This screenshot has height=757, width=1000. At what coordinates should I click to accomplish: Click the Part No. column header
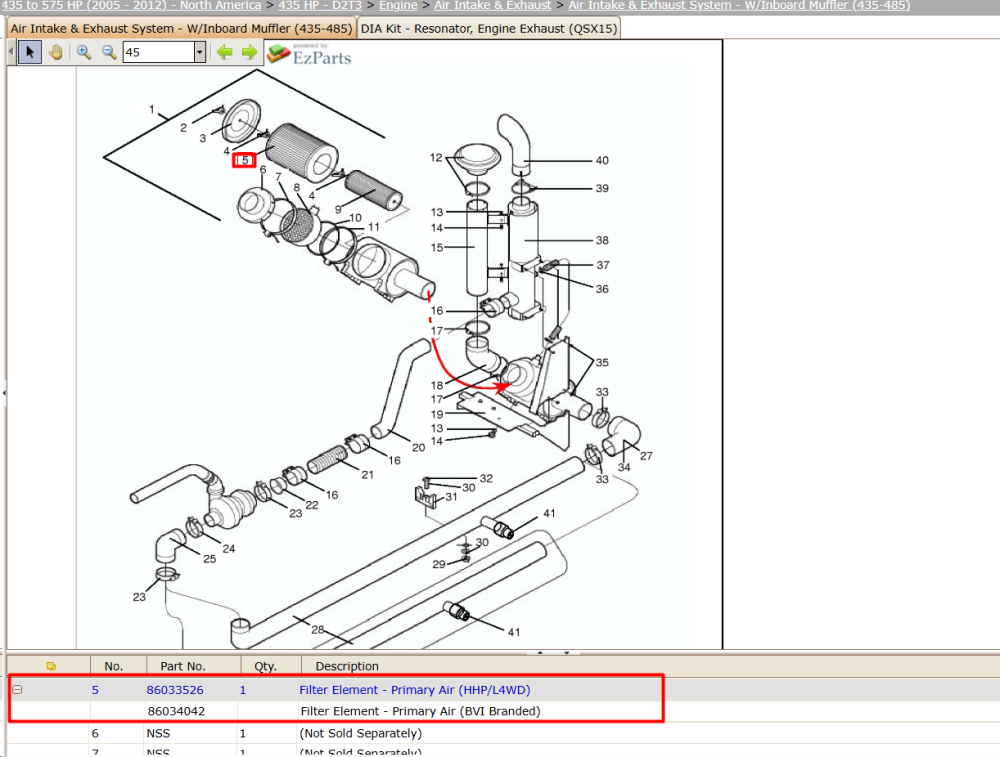click(182, 666)
